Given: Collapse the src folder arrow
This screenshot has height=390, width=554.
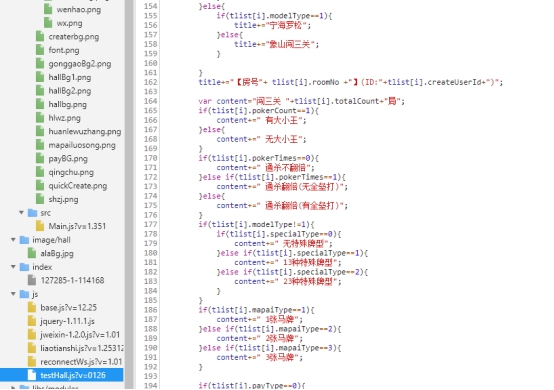Looking at the screenshot, I should (x=21, y=213).
